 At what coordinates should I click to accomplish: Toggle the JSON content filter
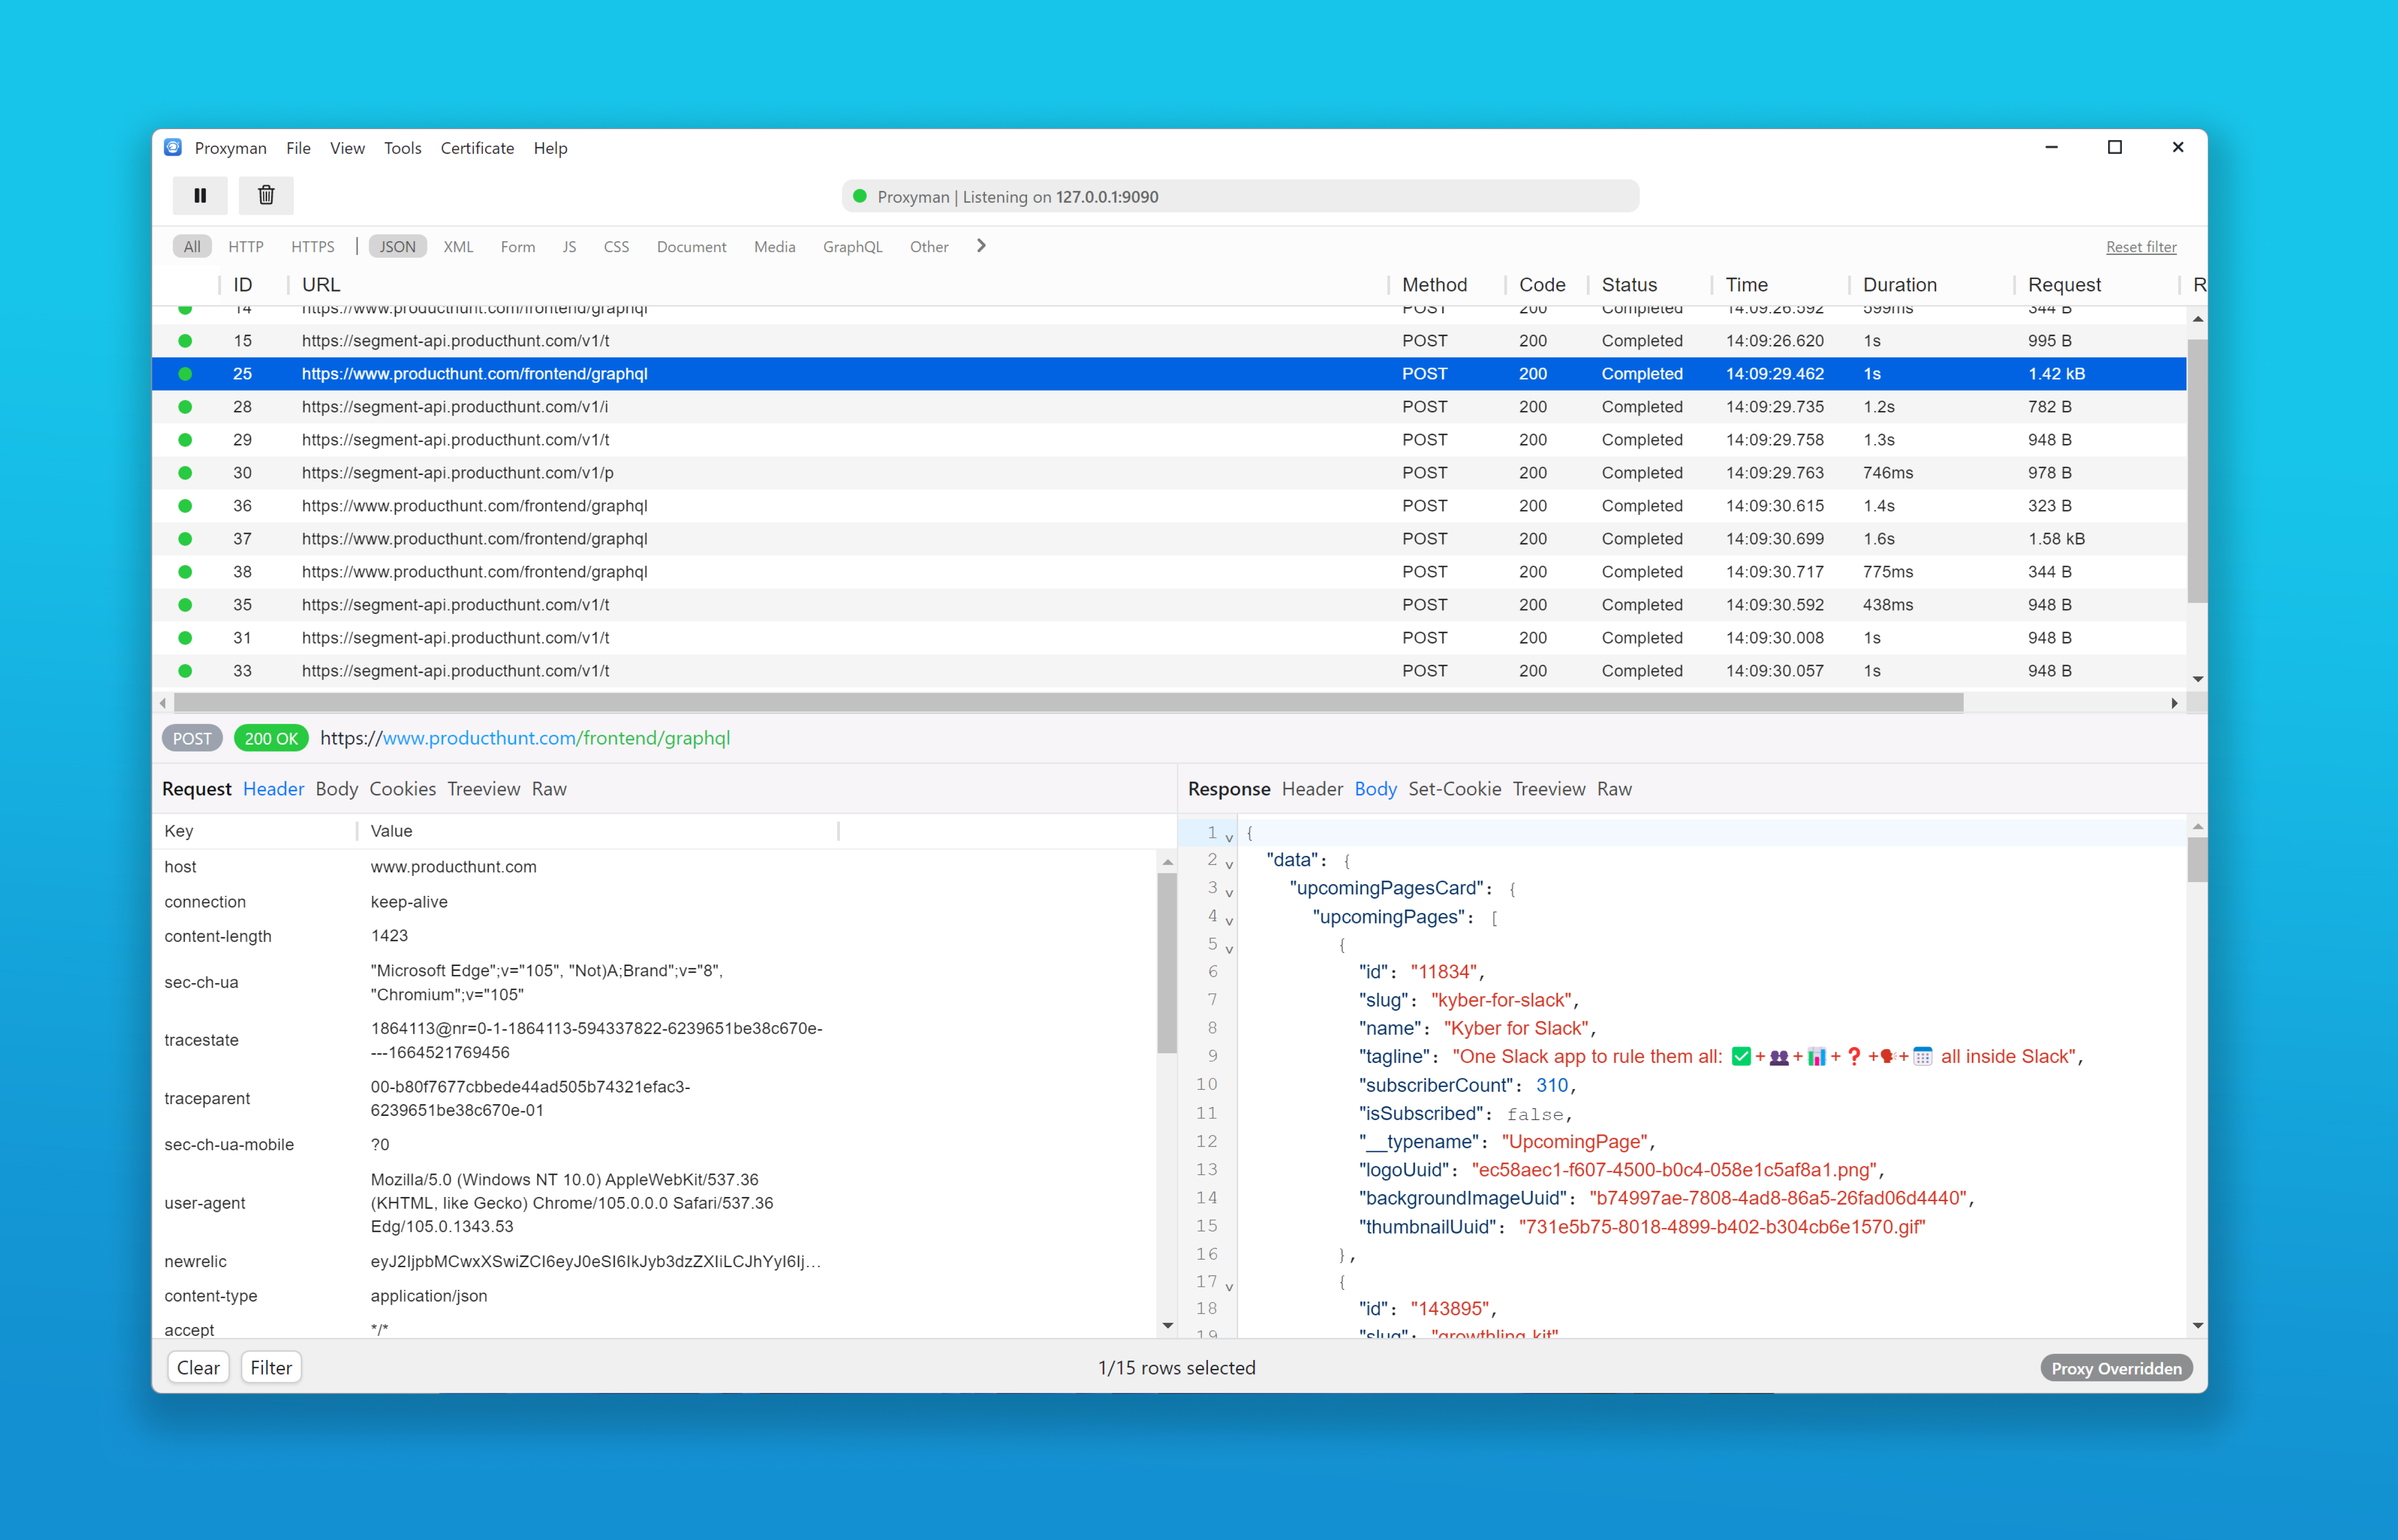(x=398, y=247)
